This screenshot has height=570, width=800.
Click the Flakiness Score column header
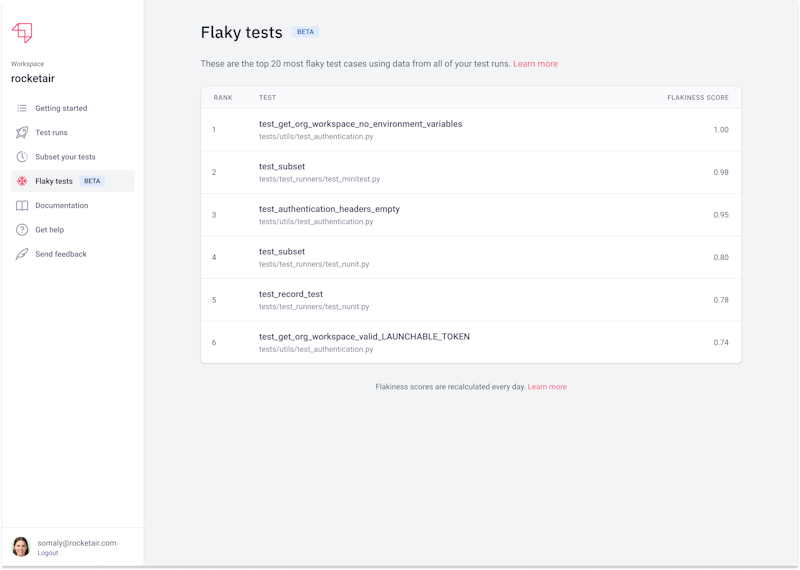coord(697,98)
